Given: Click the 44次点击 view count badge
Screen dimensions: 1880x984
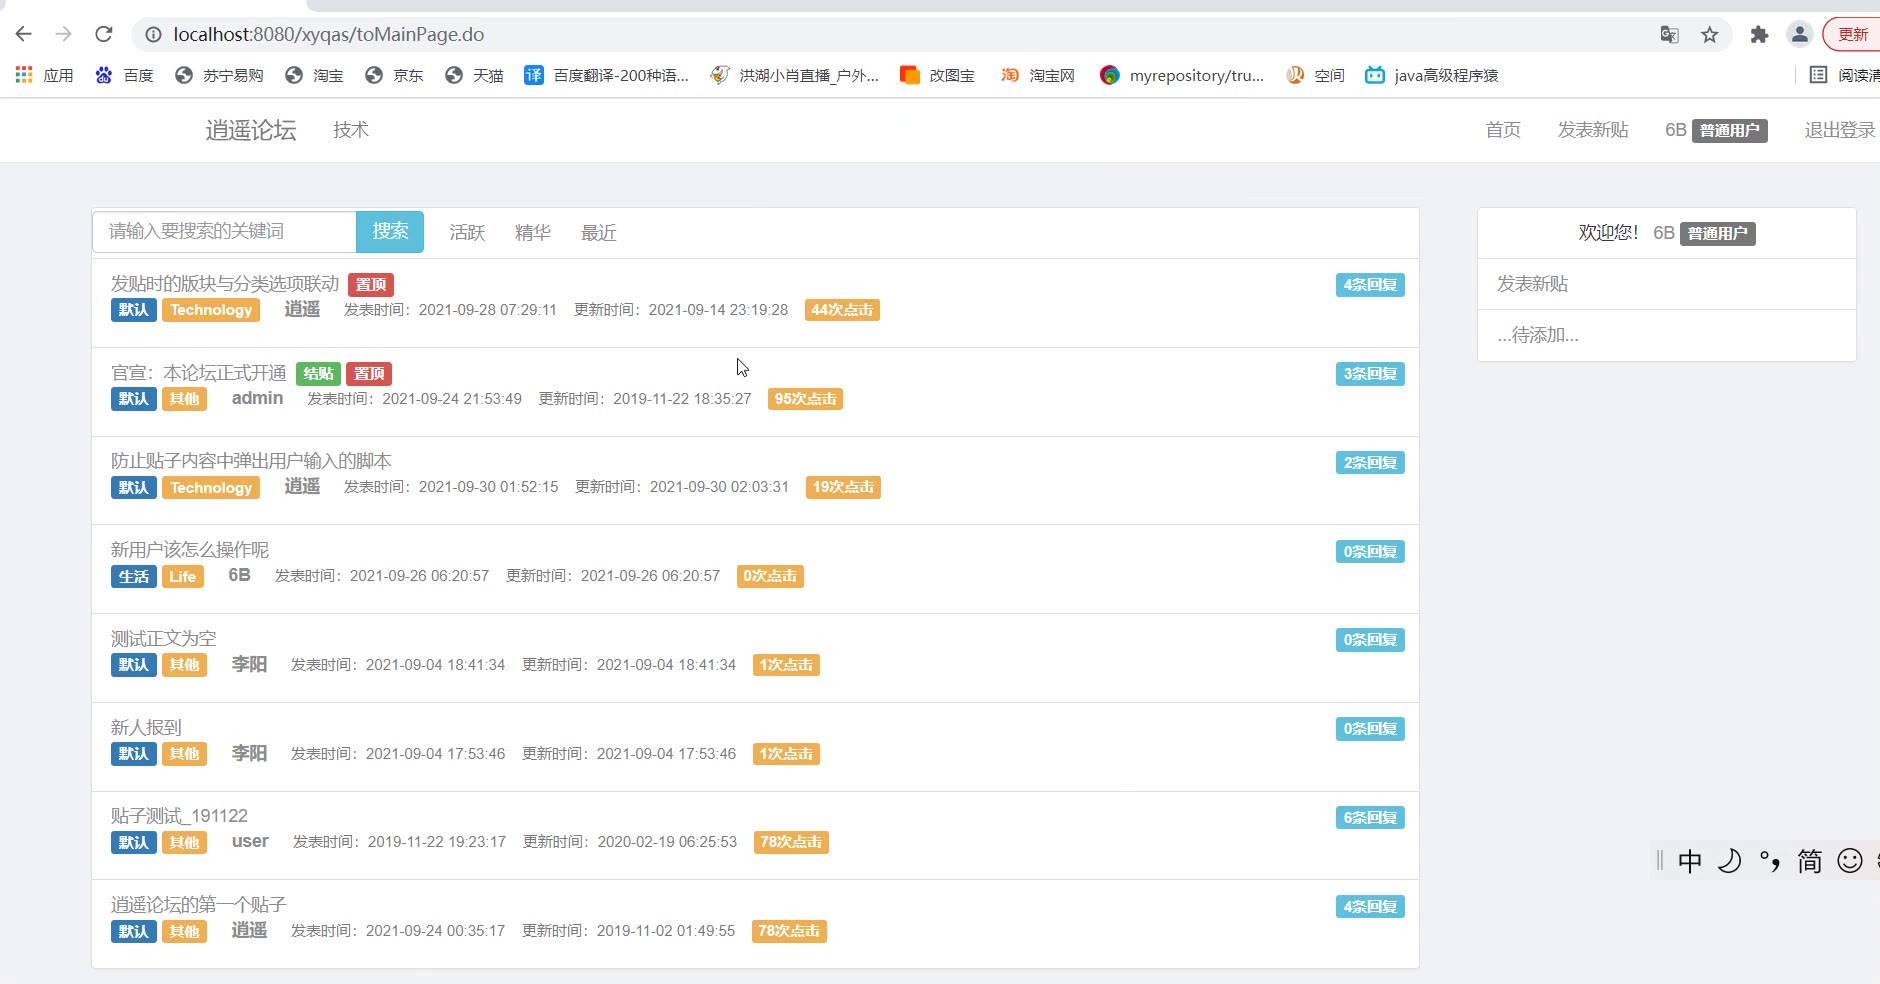Looking at the screenshot, I should (842, 310).
